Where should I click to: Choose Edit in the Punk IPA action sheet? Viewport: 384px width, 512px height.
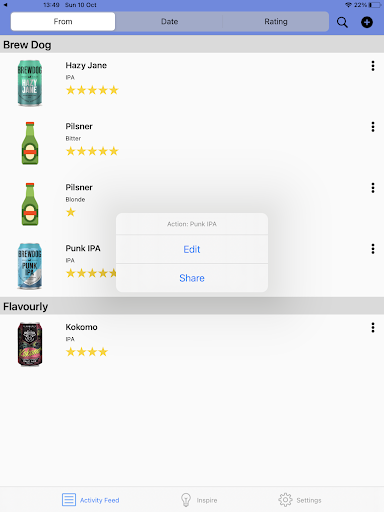[192, 249]
